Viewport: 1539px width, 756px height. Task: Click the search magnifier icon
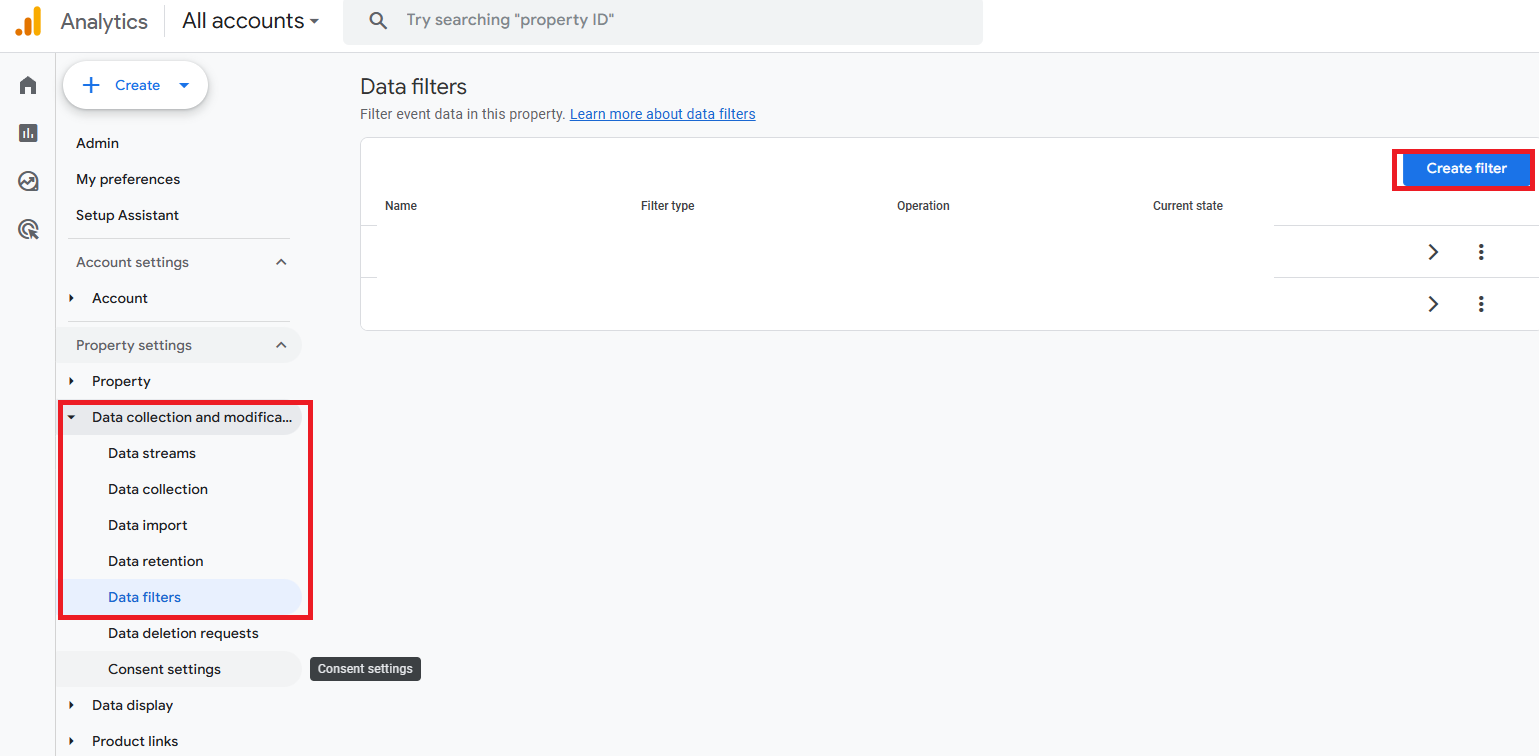(x=378, y=21)
